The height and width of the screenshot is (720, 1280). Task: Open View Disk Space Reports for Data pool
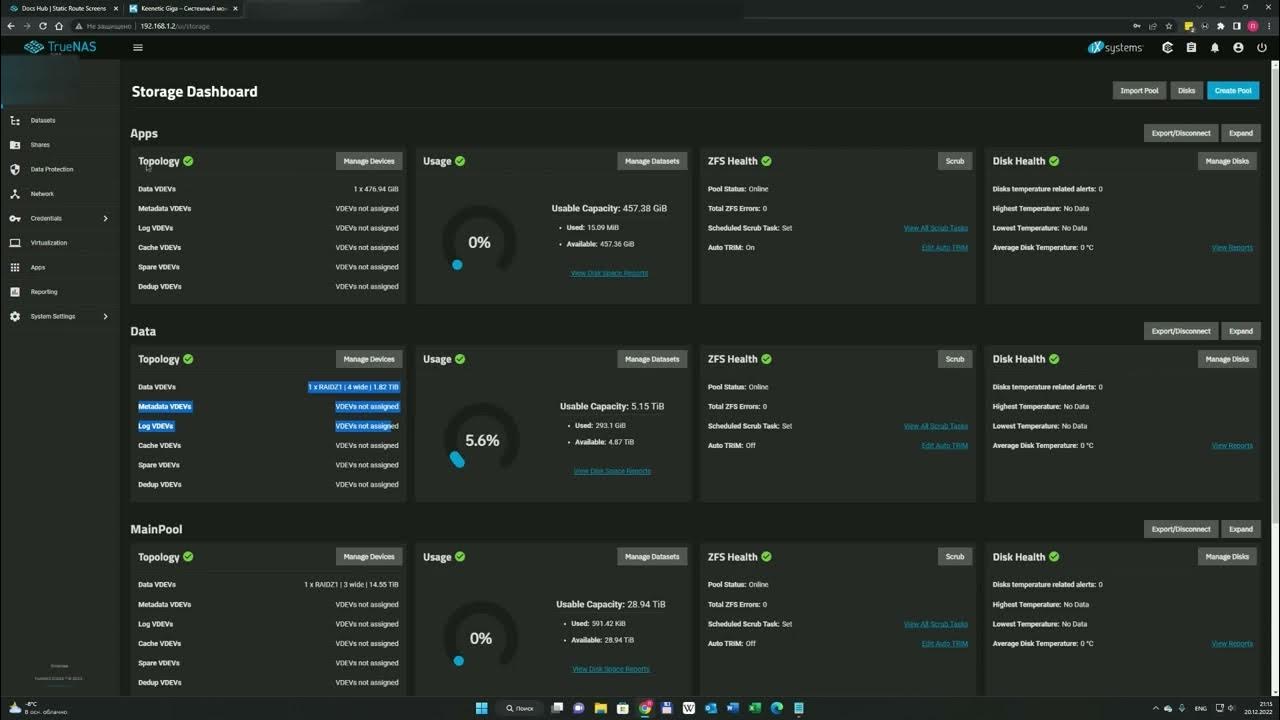(x=612, y=471)
